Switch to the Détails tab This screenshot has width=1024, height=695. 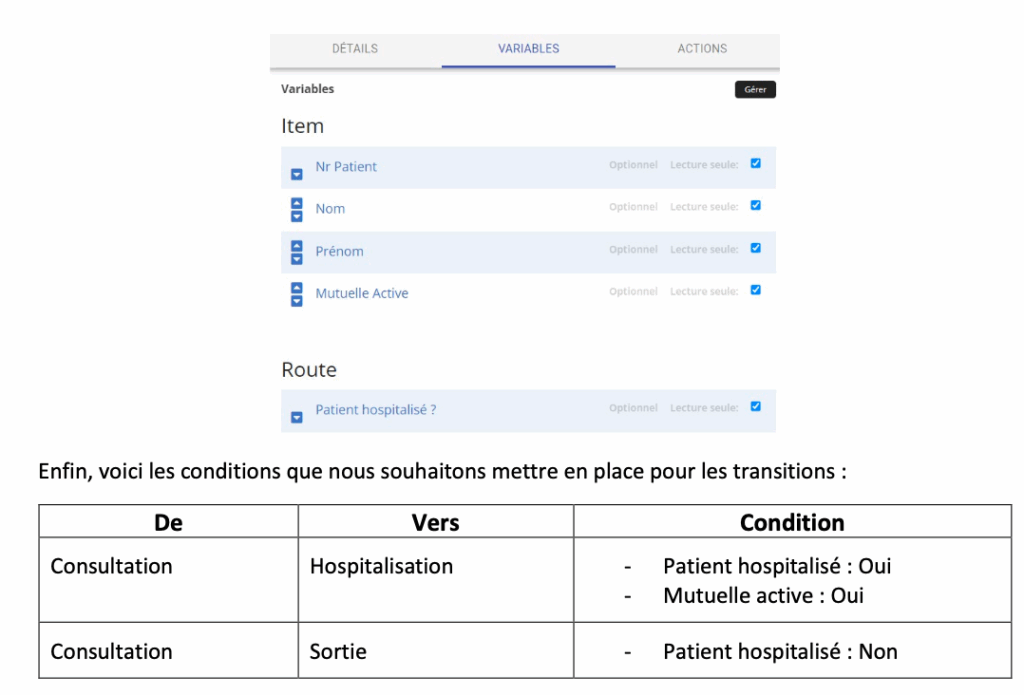point(355,48)
